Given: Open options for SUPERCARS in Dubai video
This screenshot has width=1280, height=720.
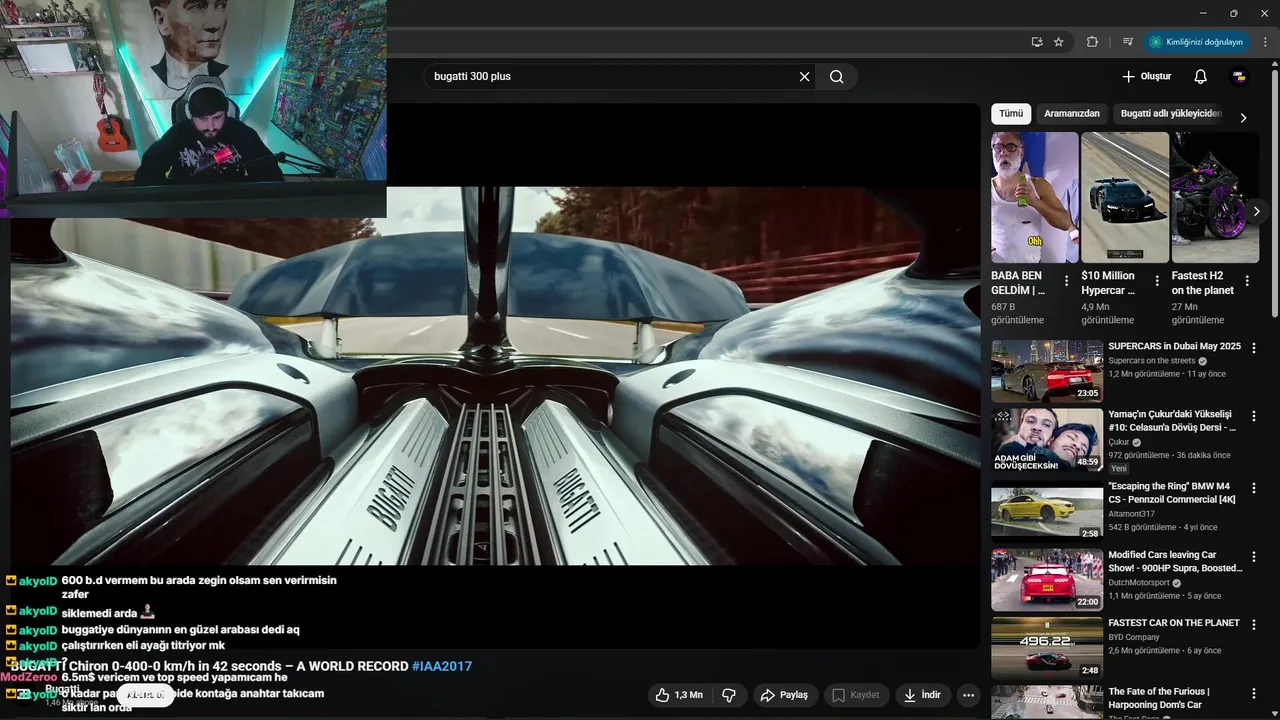Looking at the screenshot, I should [1254, 348].
